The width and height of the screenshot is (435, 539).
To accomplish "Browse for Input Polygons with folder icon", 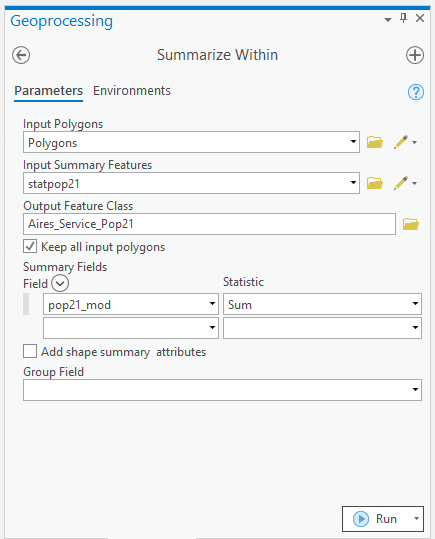I will coord(374,142).
